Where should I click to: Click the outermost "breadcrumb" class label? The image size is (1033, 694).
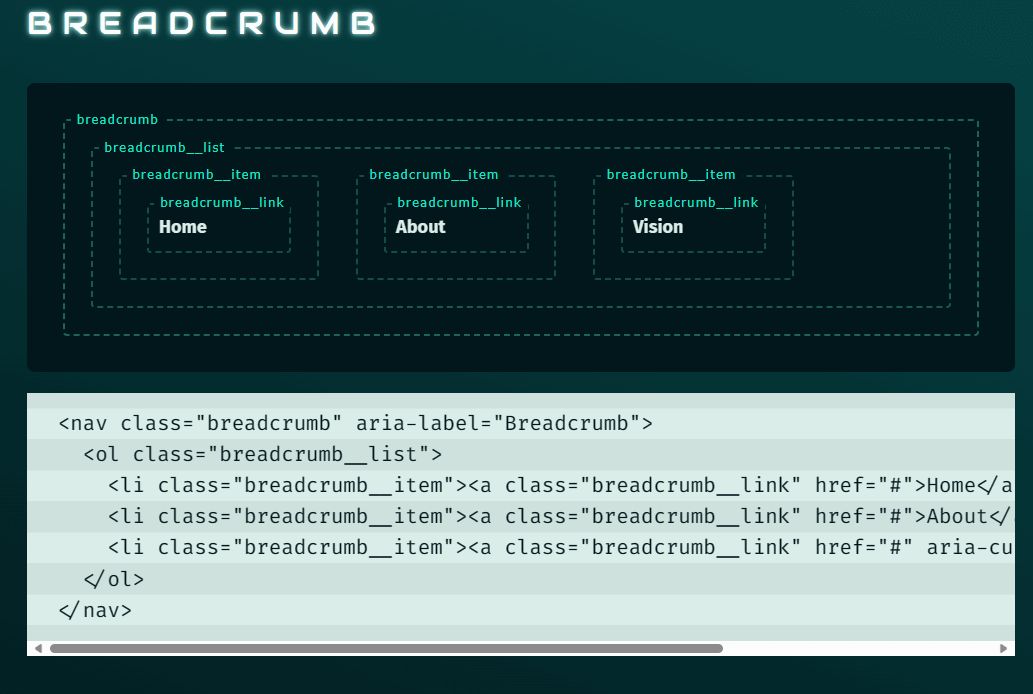pyautogui.click(x=117, y=120)
